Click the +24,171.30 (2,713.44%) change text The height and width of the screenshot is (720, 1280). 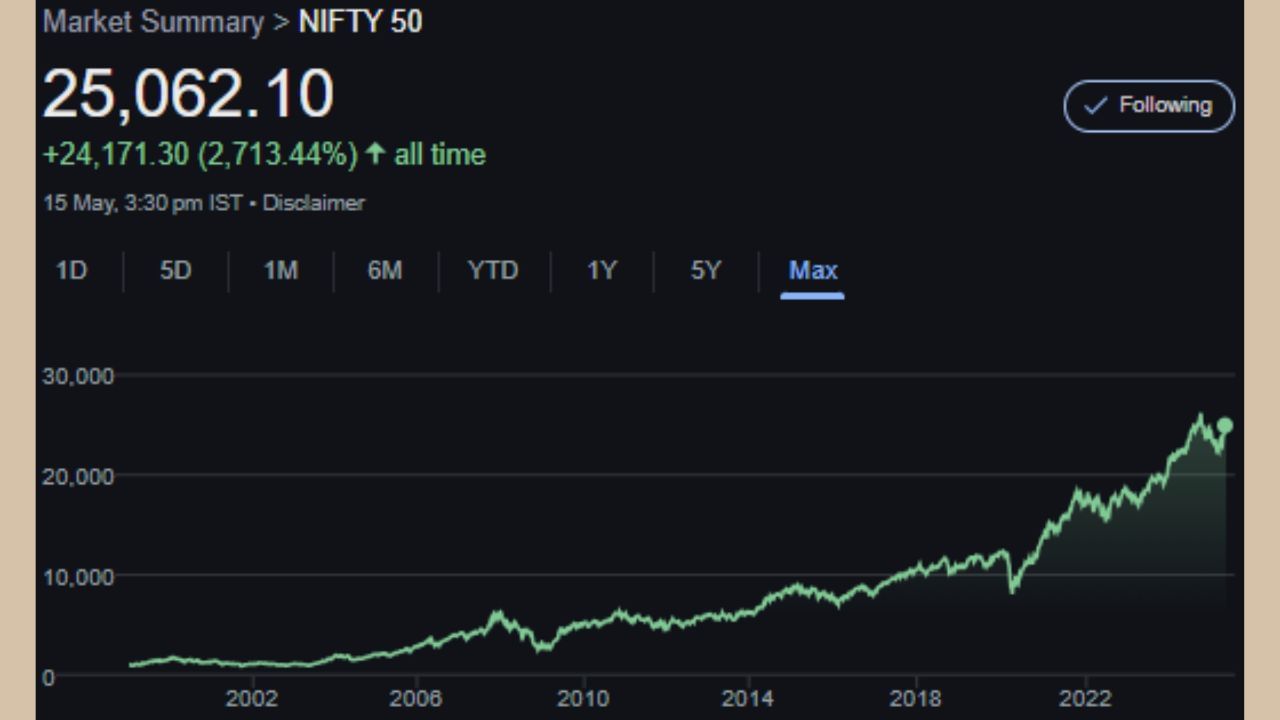[200, 155]
